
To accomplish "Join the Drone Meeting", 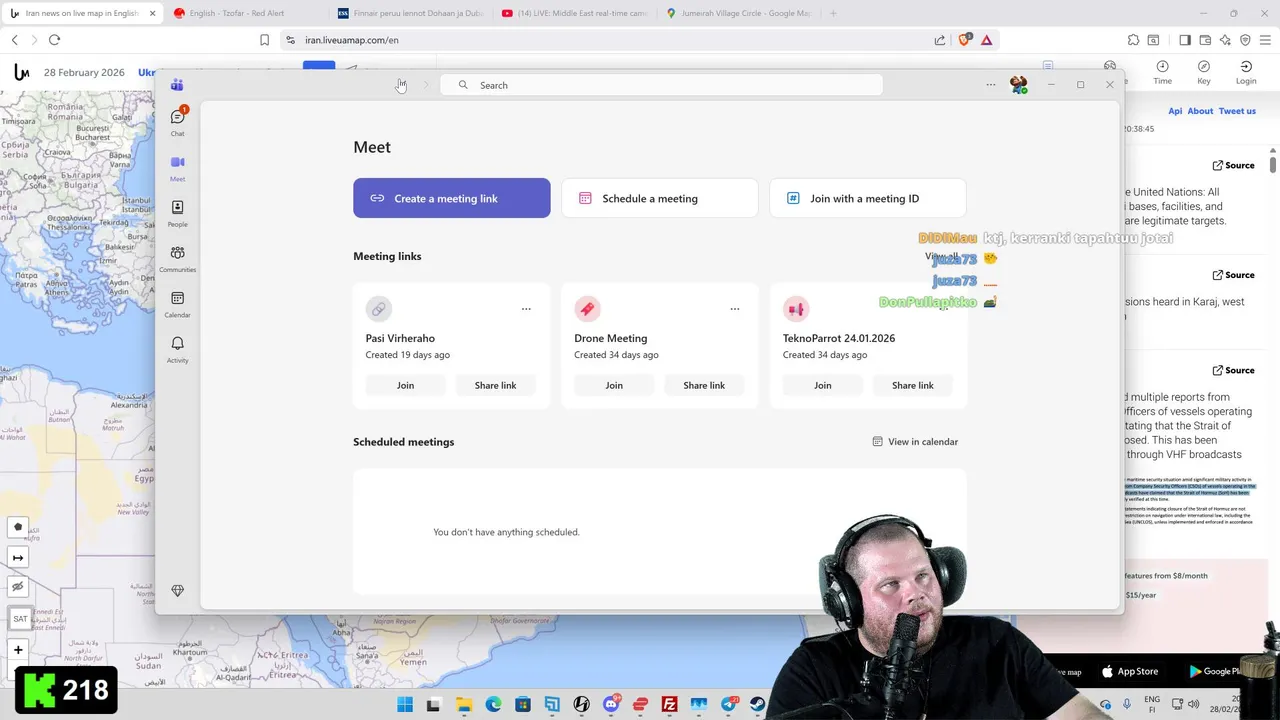I will point(614,385).
